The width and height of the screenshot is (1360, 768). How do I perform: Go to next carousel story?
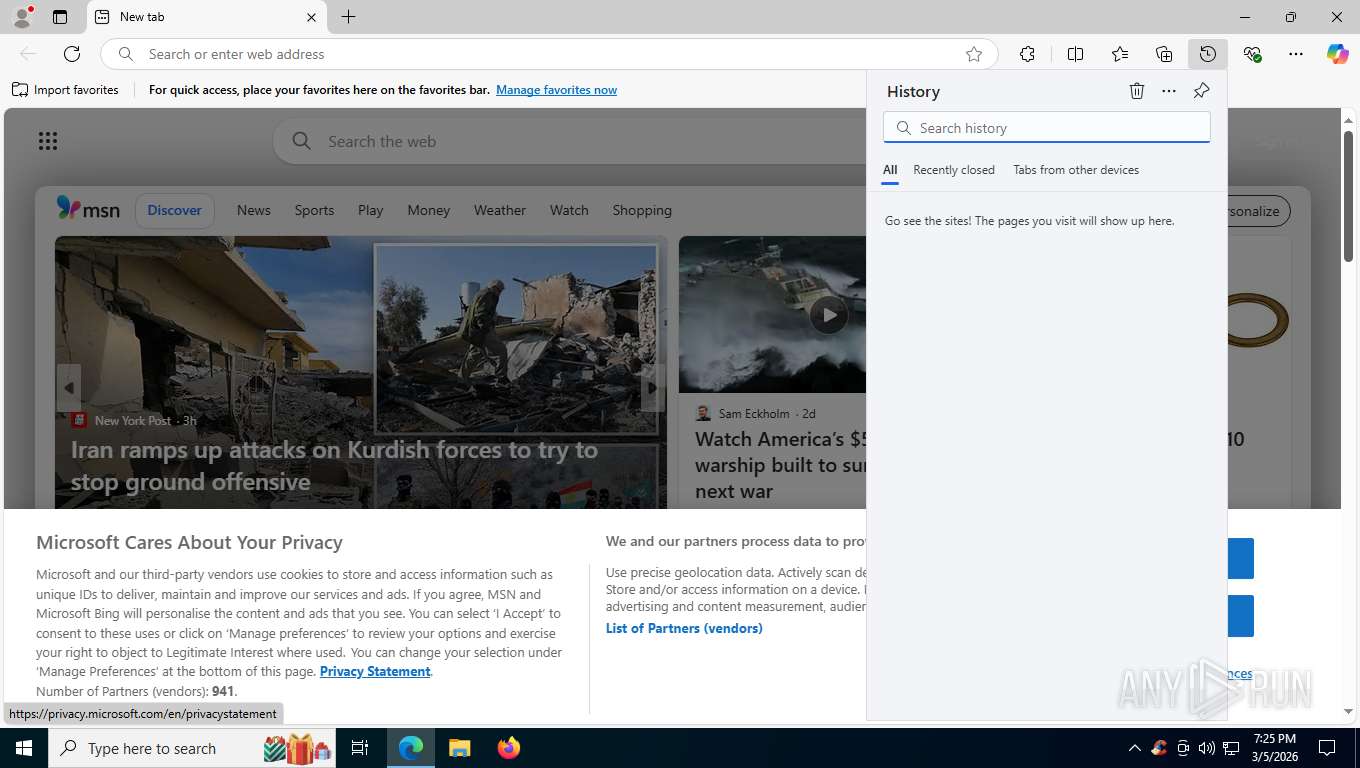click(653, 388)
